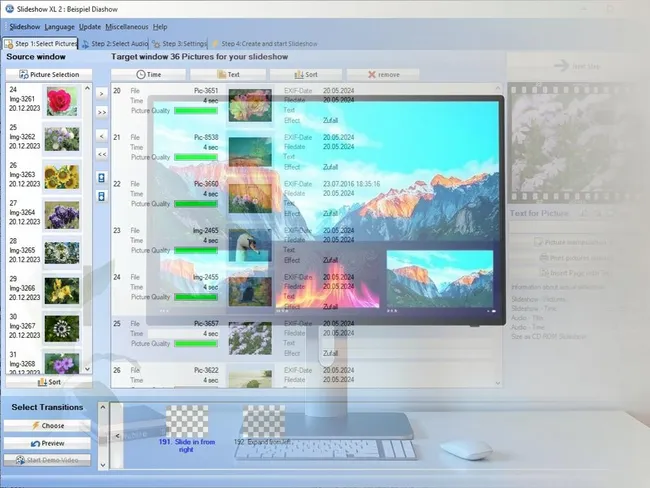Click file name Pic-3622 in row 26
The width and height of the screenshot is (650, 488).
click(206, 370)
